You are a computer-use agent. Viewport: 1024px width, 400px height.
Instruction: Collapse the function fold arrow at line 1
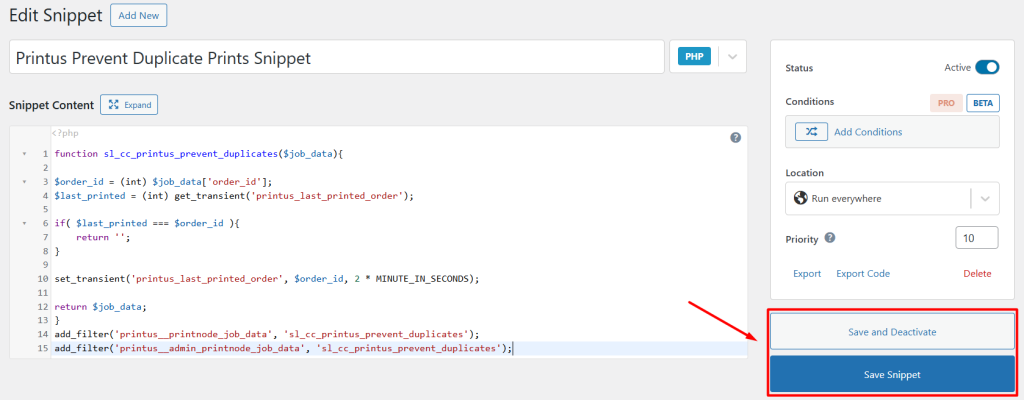[x=24, y=154]
